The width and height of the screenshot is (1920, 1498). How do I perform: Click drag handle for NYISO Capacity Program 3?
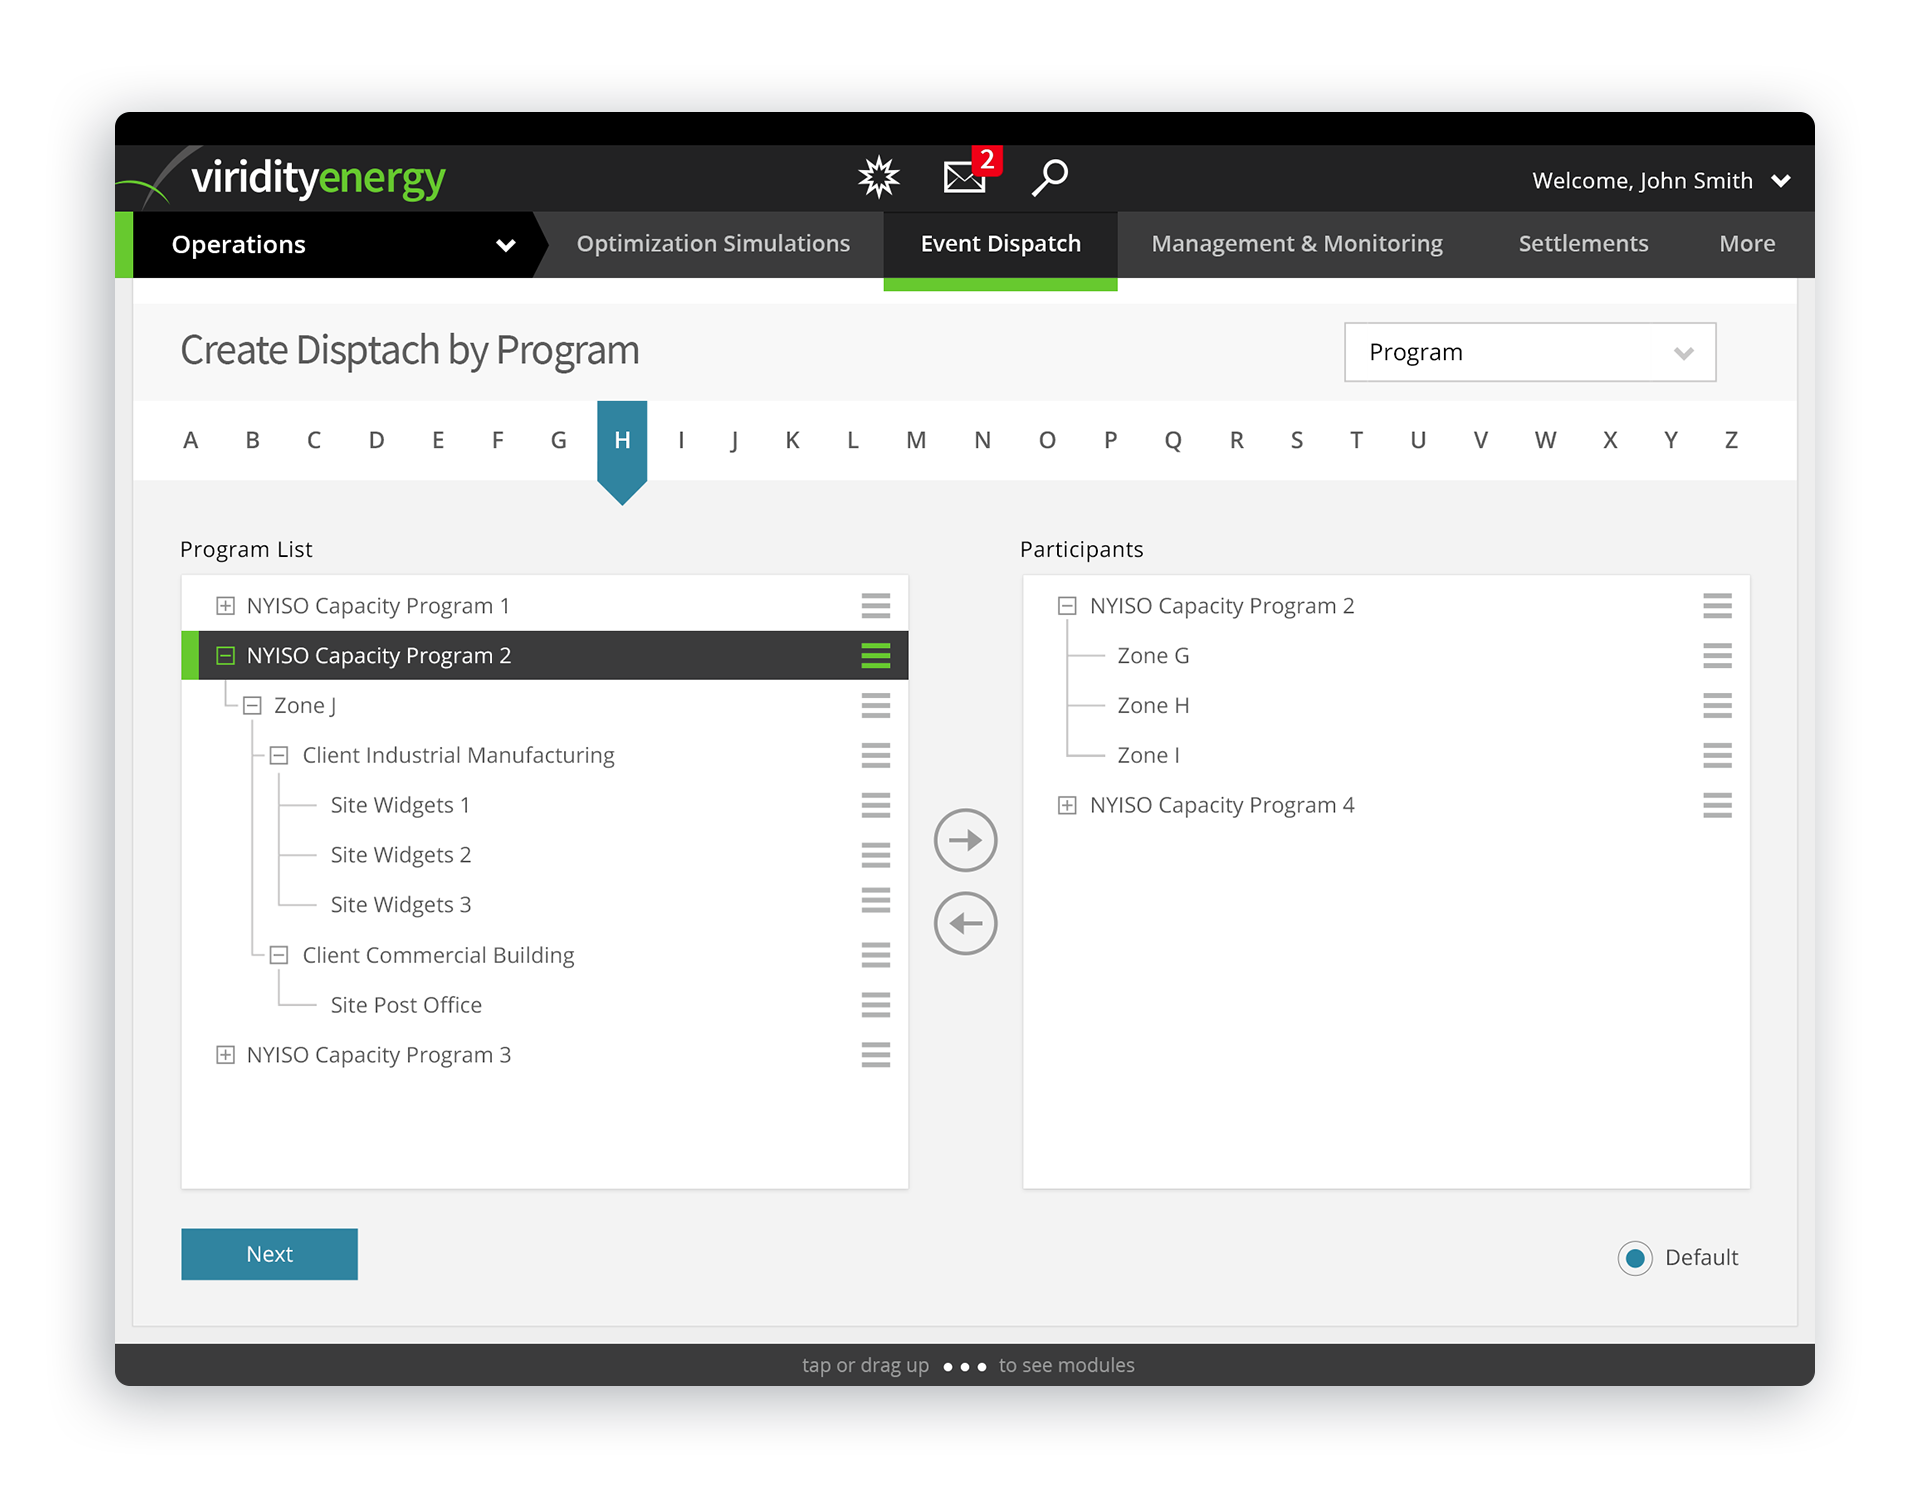click(875, 1055)
